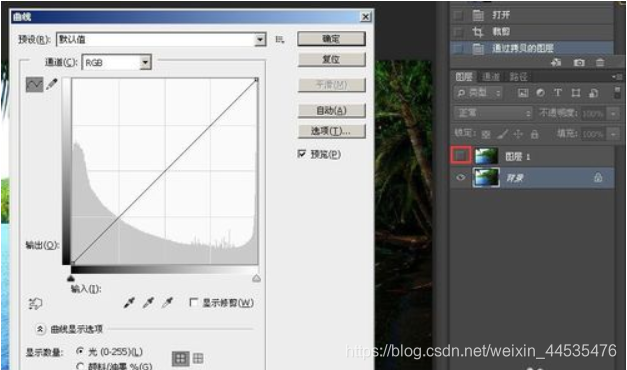This screenshot has width=627, height=370.
Task: Toggle the 预览(P) preview checkbox
Action: 302,154
